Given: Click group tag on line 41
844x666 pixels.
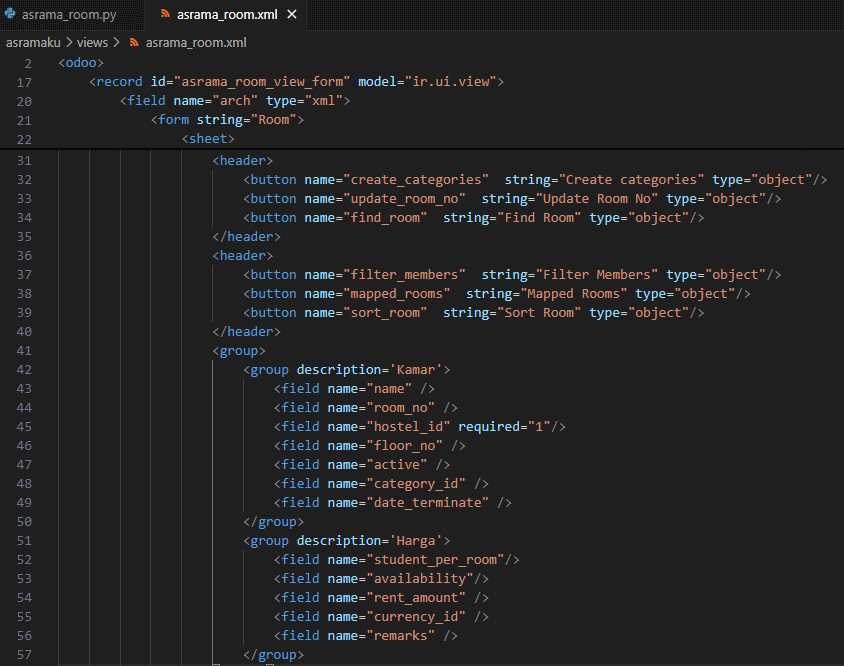Looking at the screenshot, I should (x=239, y=351).
